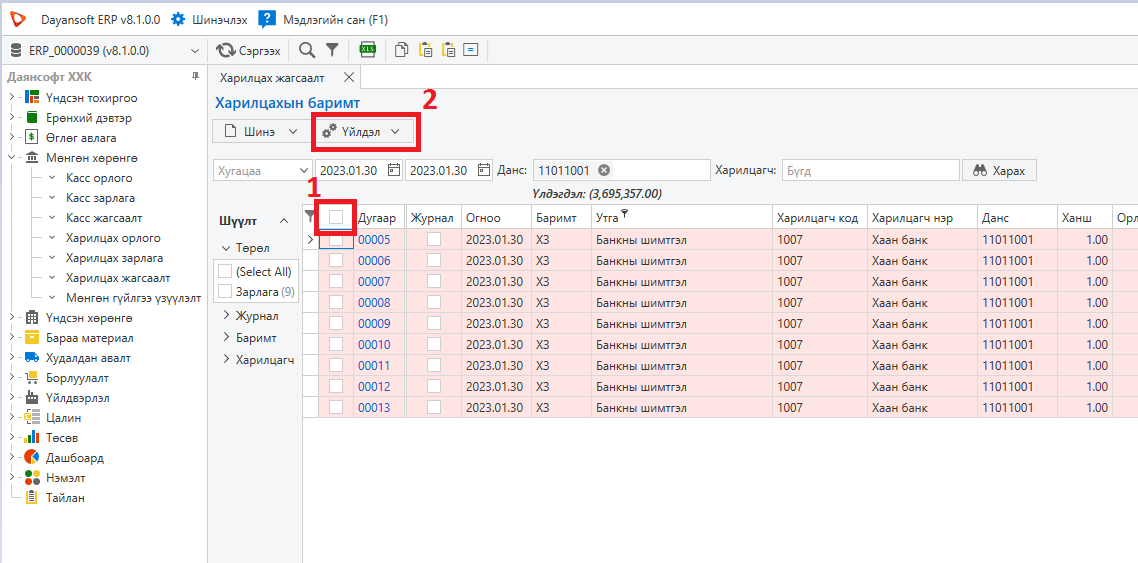Image resolution: width=1138 pixels, height=563 pixels.
Task: Click the Бараа материал box icon
Action: coord(32,337)
